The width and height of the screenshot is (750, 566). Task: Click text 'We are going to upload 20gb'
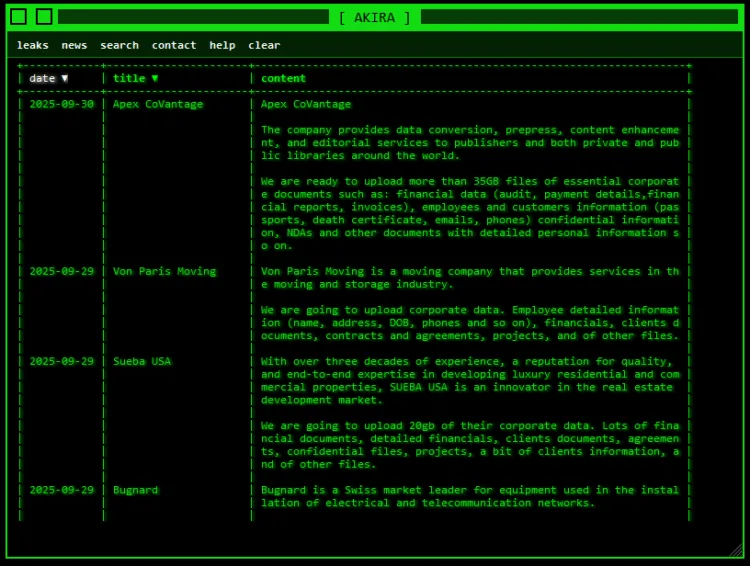[348, 426]
